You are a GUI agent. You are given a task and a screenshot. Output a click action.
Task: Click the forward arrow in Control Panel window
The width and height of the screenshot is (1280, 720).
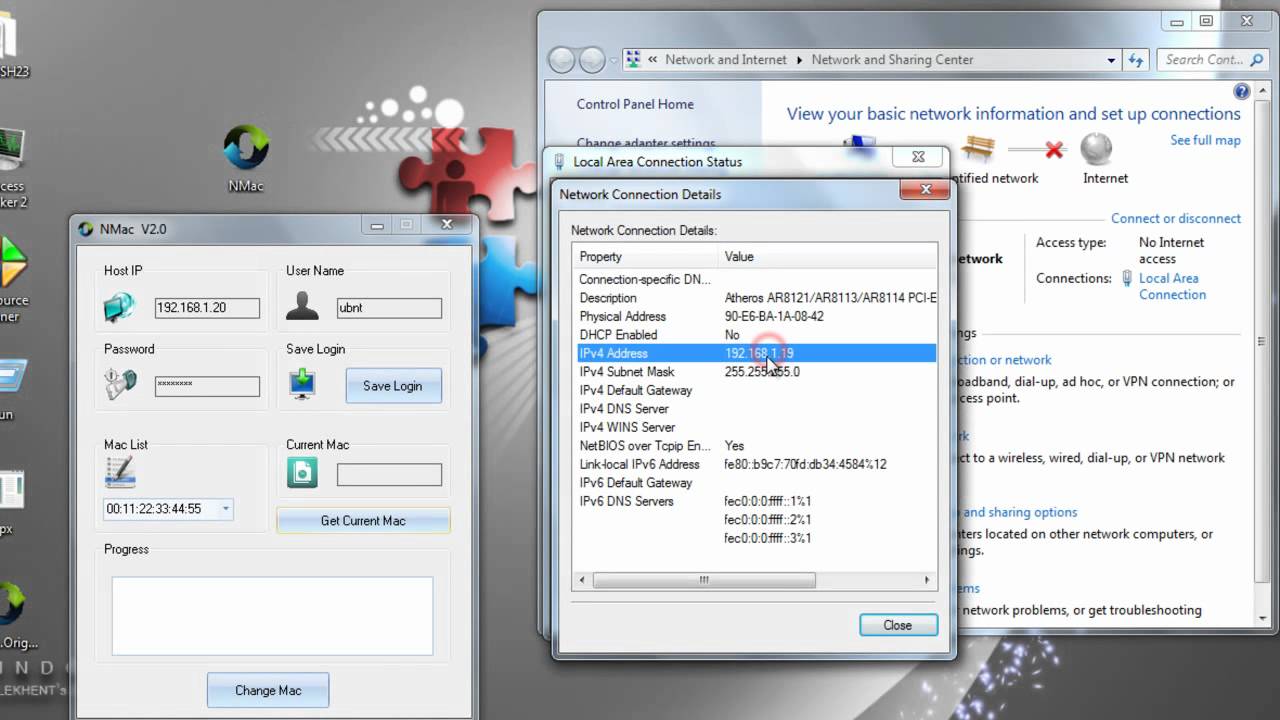point(592,60)
